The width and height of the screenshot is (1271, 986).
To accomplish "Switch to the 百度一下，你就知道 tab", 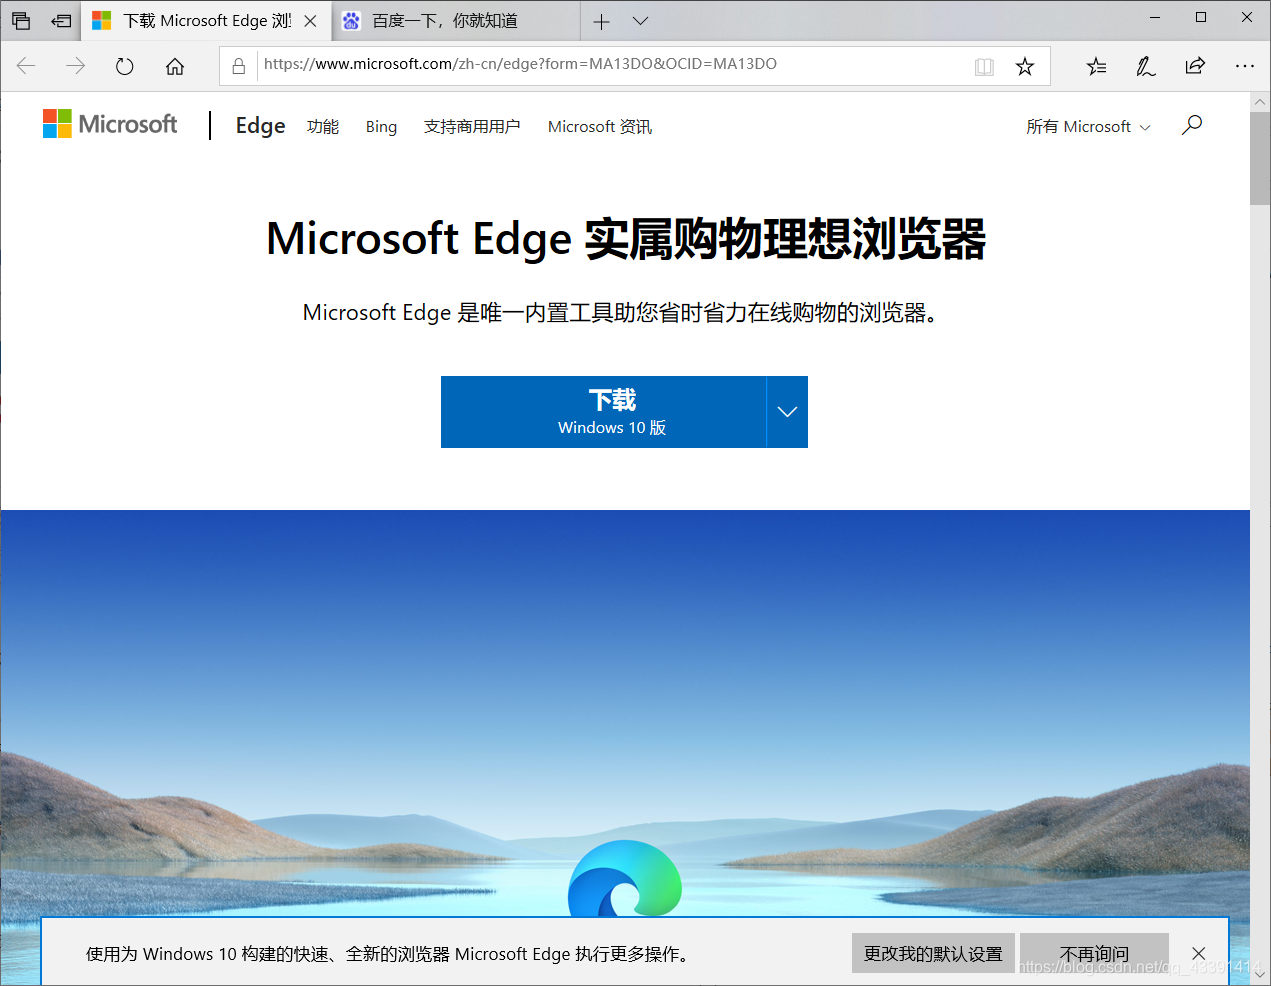I will [455, 21].
